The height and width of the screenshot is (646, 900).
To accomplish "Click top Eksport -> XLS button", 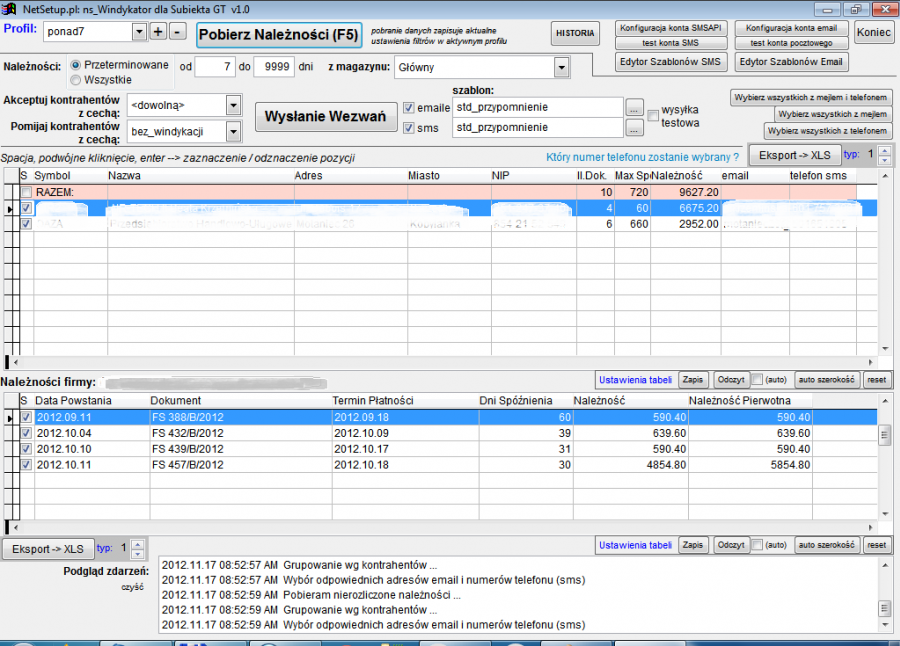I will pos(795,155).
